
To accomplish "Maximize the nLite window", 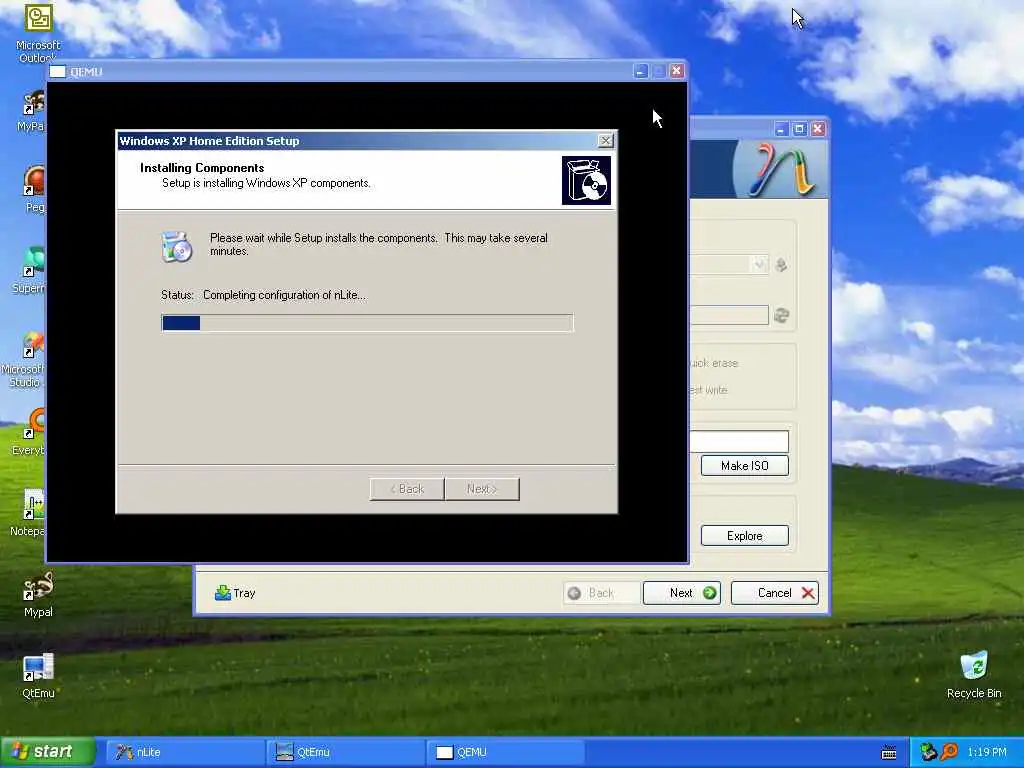I will click(799, 129).
